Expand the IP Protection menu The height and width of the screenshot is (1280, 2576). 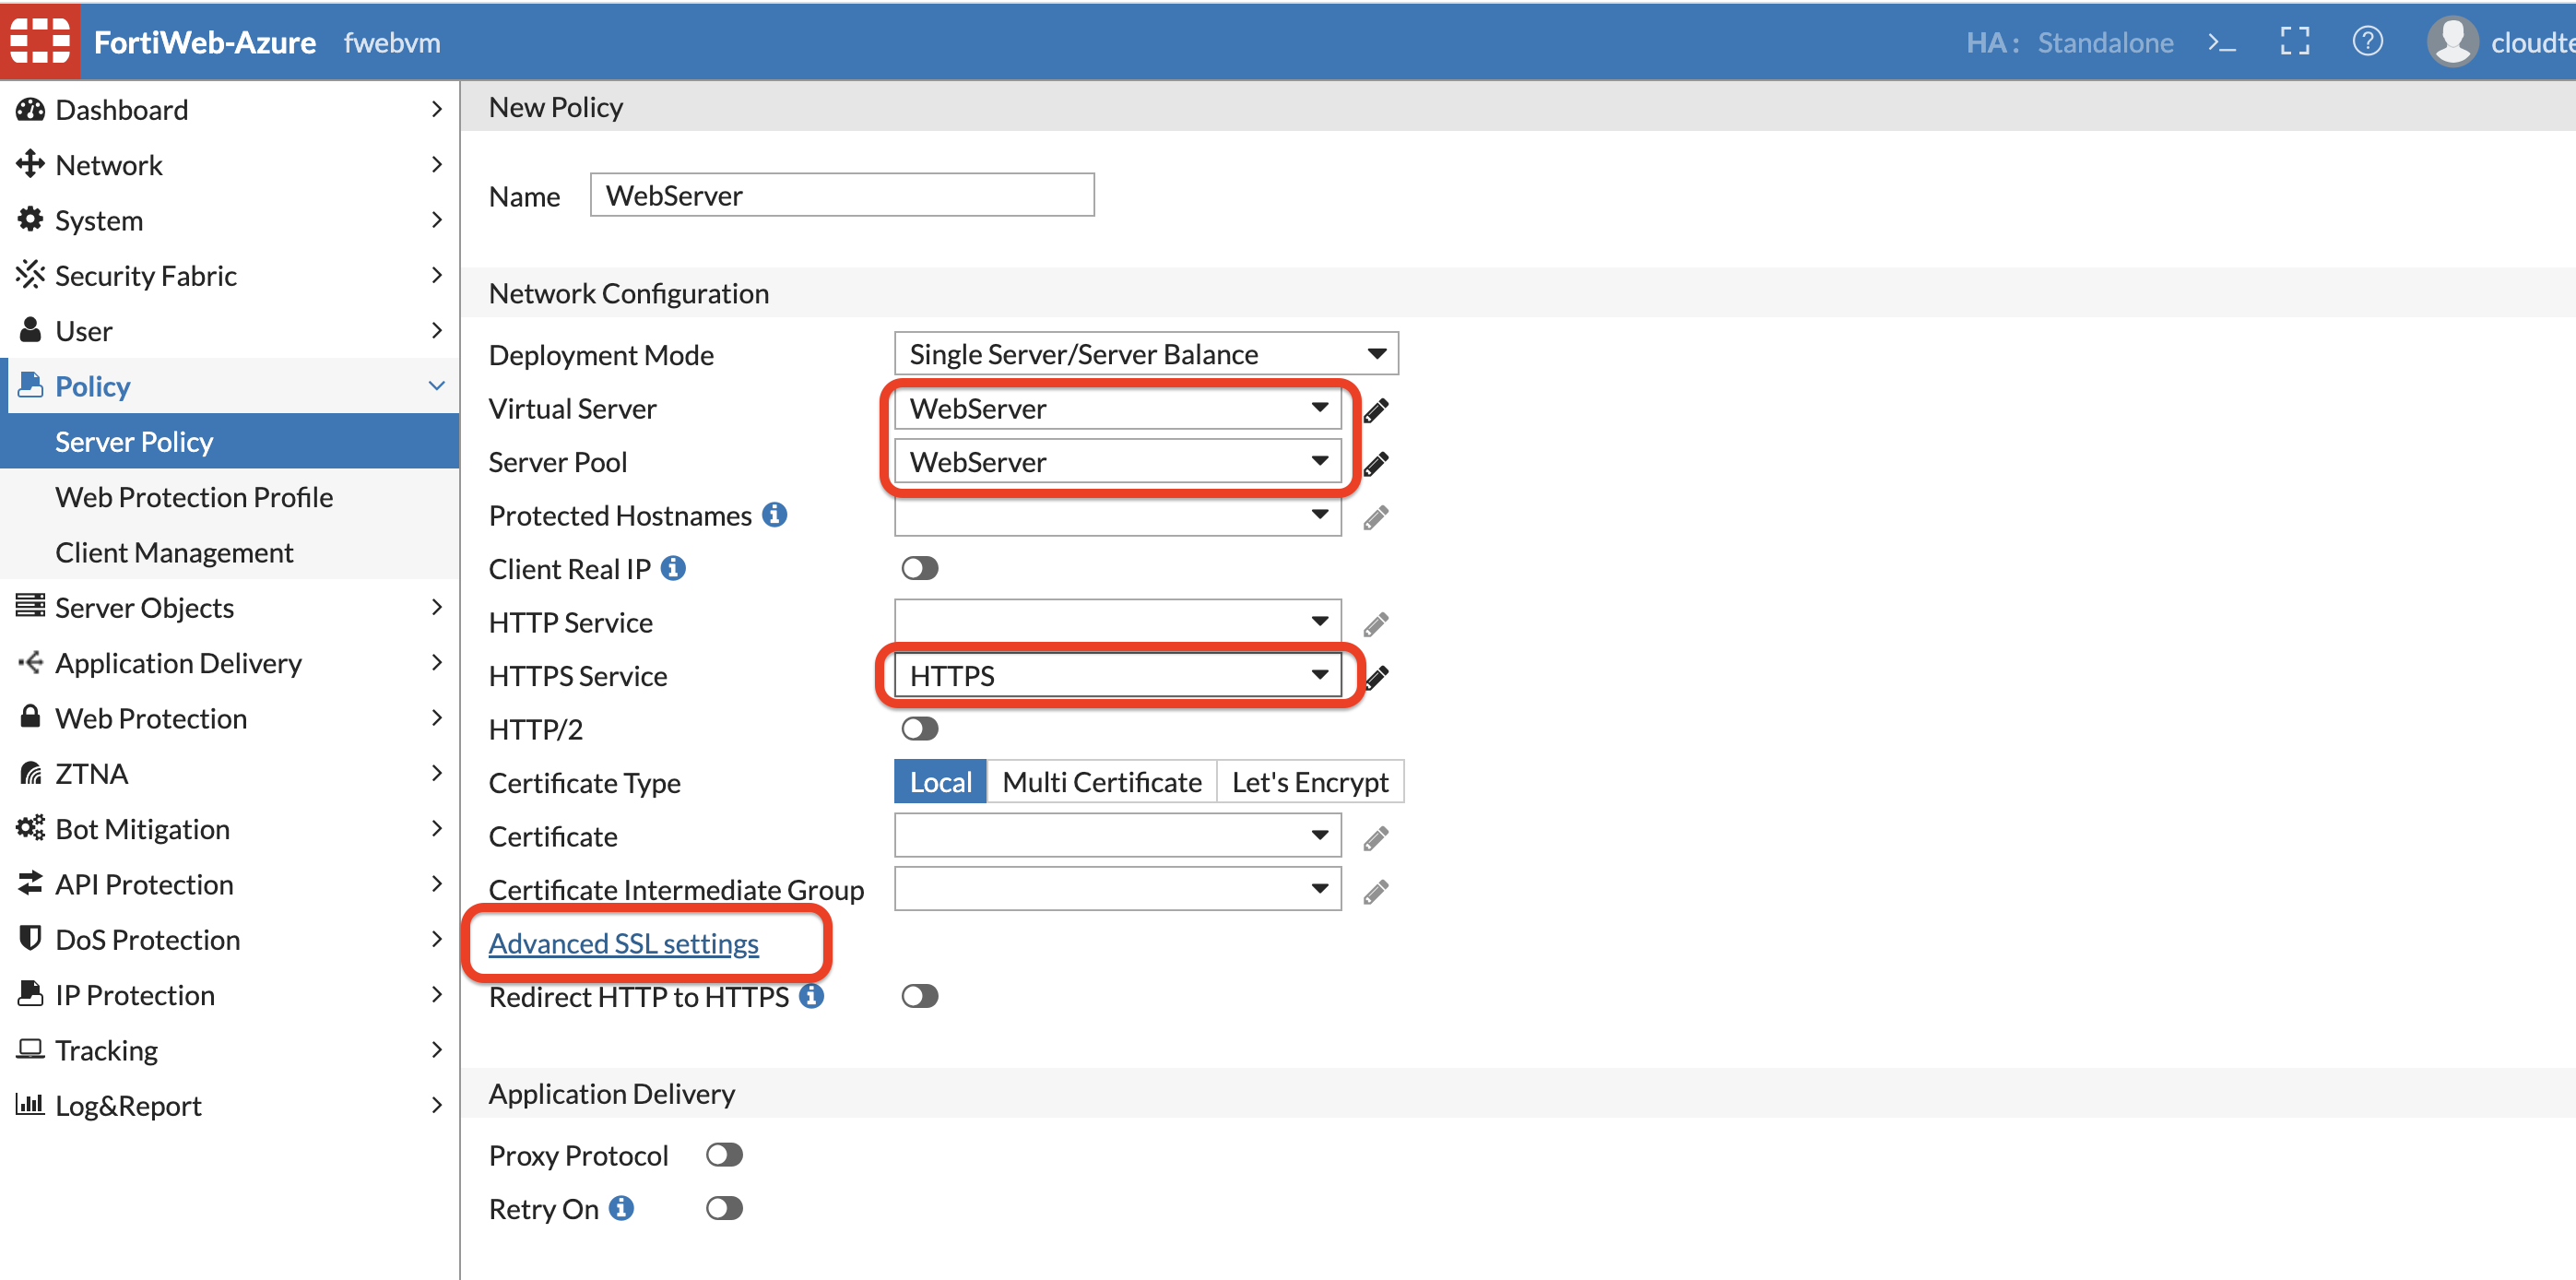[230, 994]
